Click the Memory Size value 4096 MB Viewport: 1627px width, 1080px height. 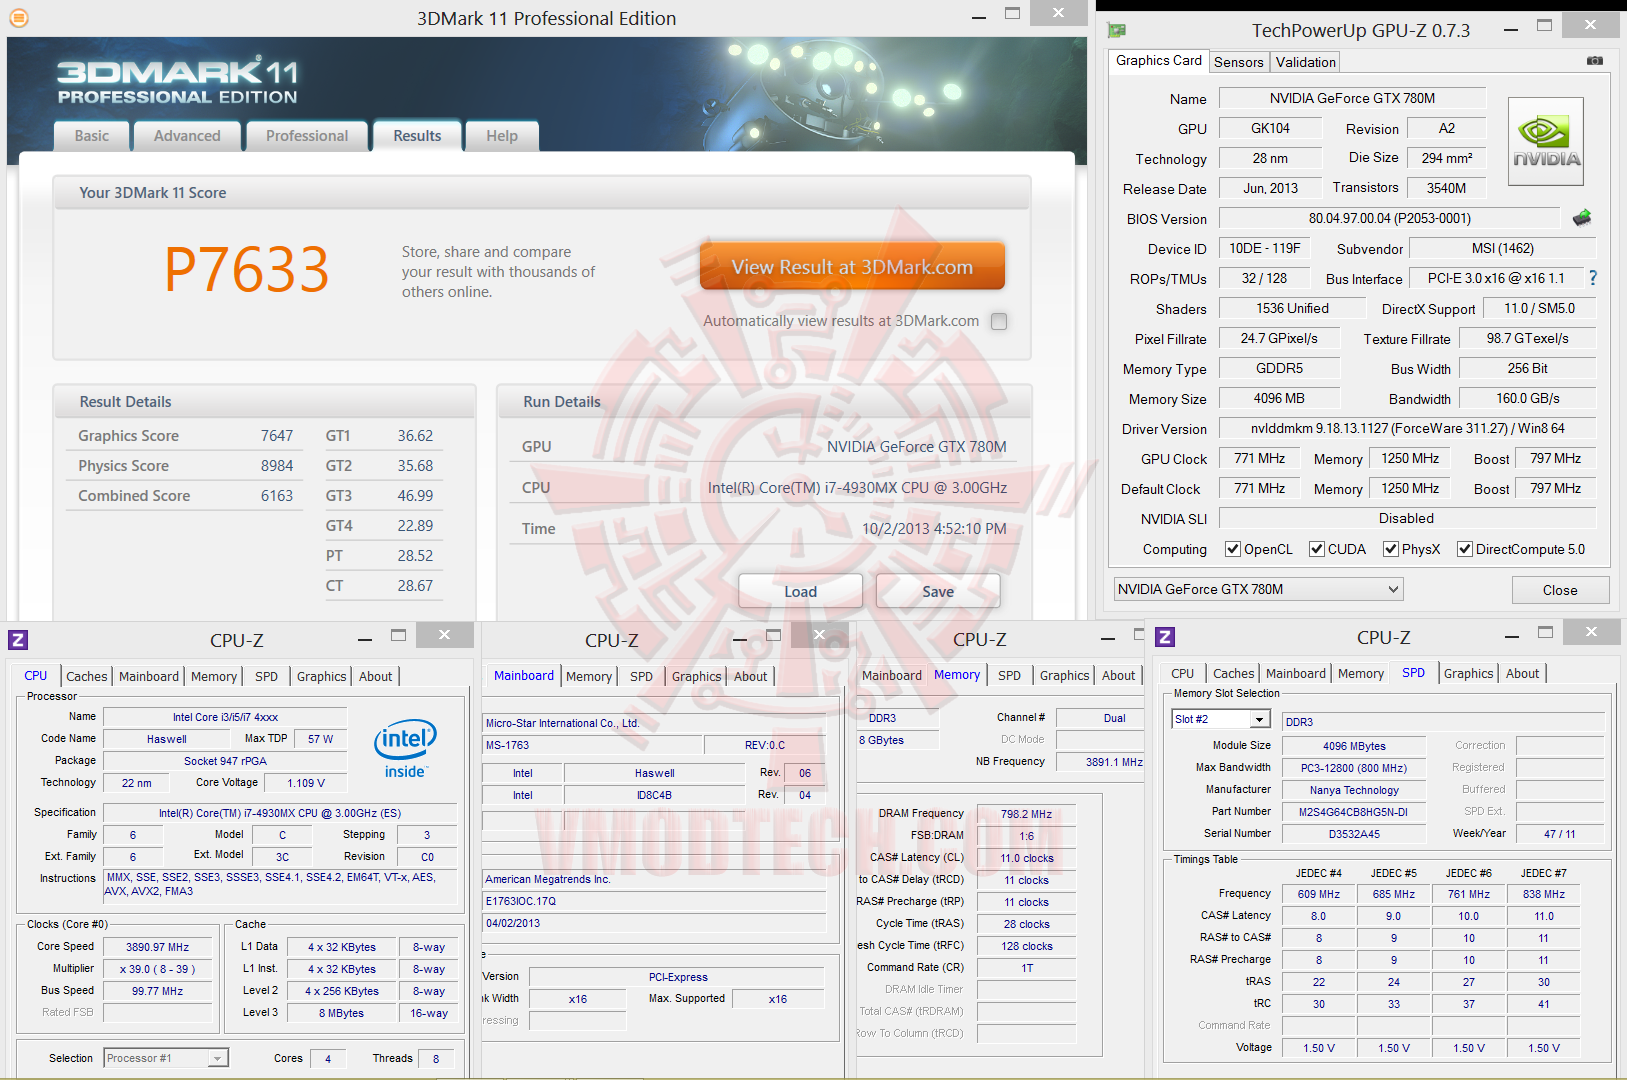point(1279,398)
